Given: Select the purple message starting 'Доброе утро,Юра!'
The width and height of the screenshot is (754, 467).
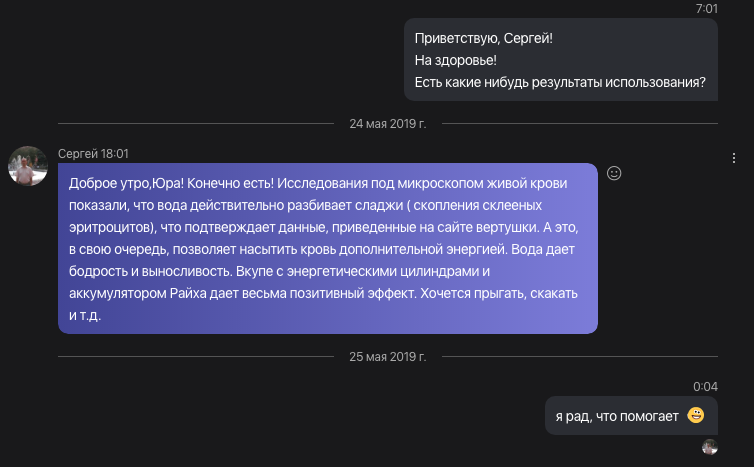Looking at the screenshot, I should 328,249.
